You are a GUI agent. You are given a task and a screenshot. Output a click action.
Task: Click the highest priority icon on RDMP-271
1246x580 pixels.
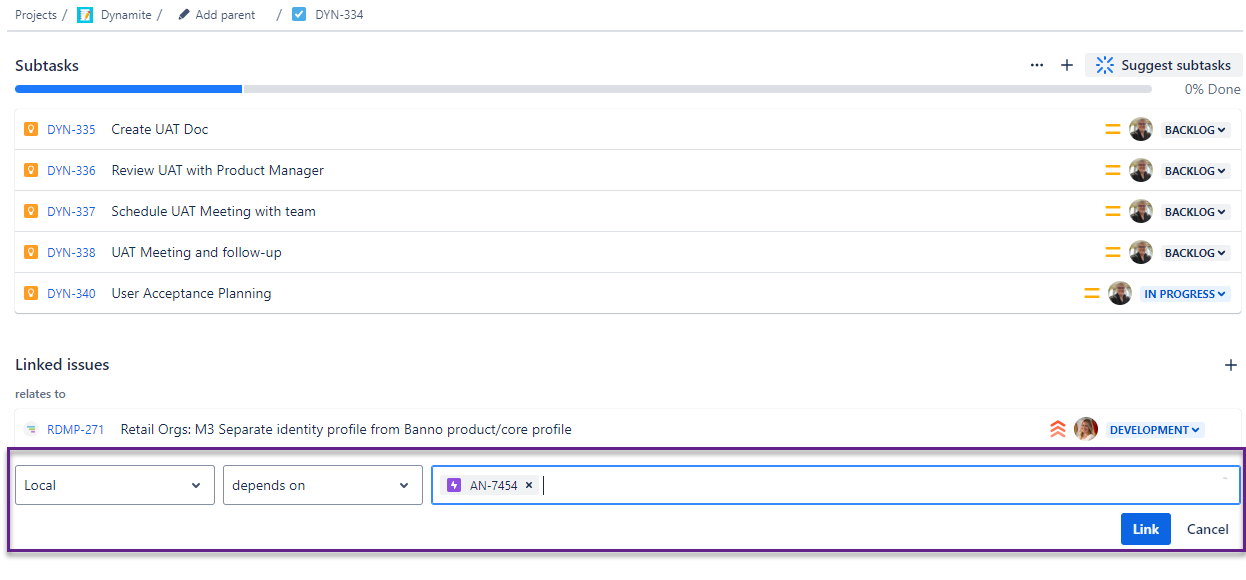pos(1057,428)
